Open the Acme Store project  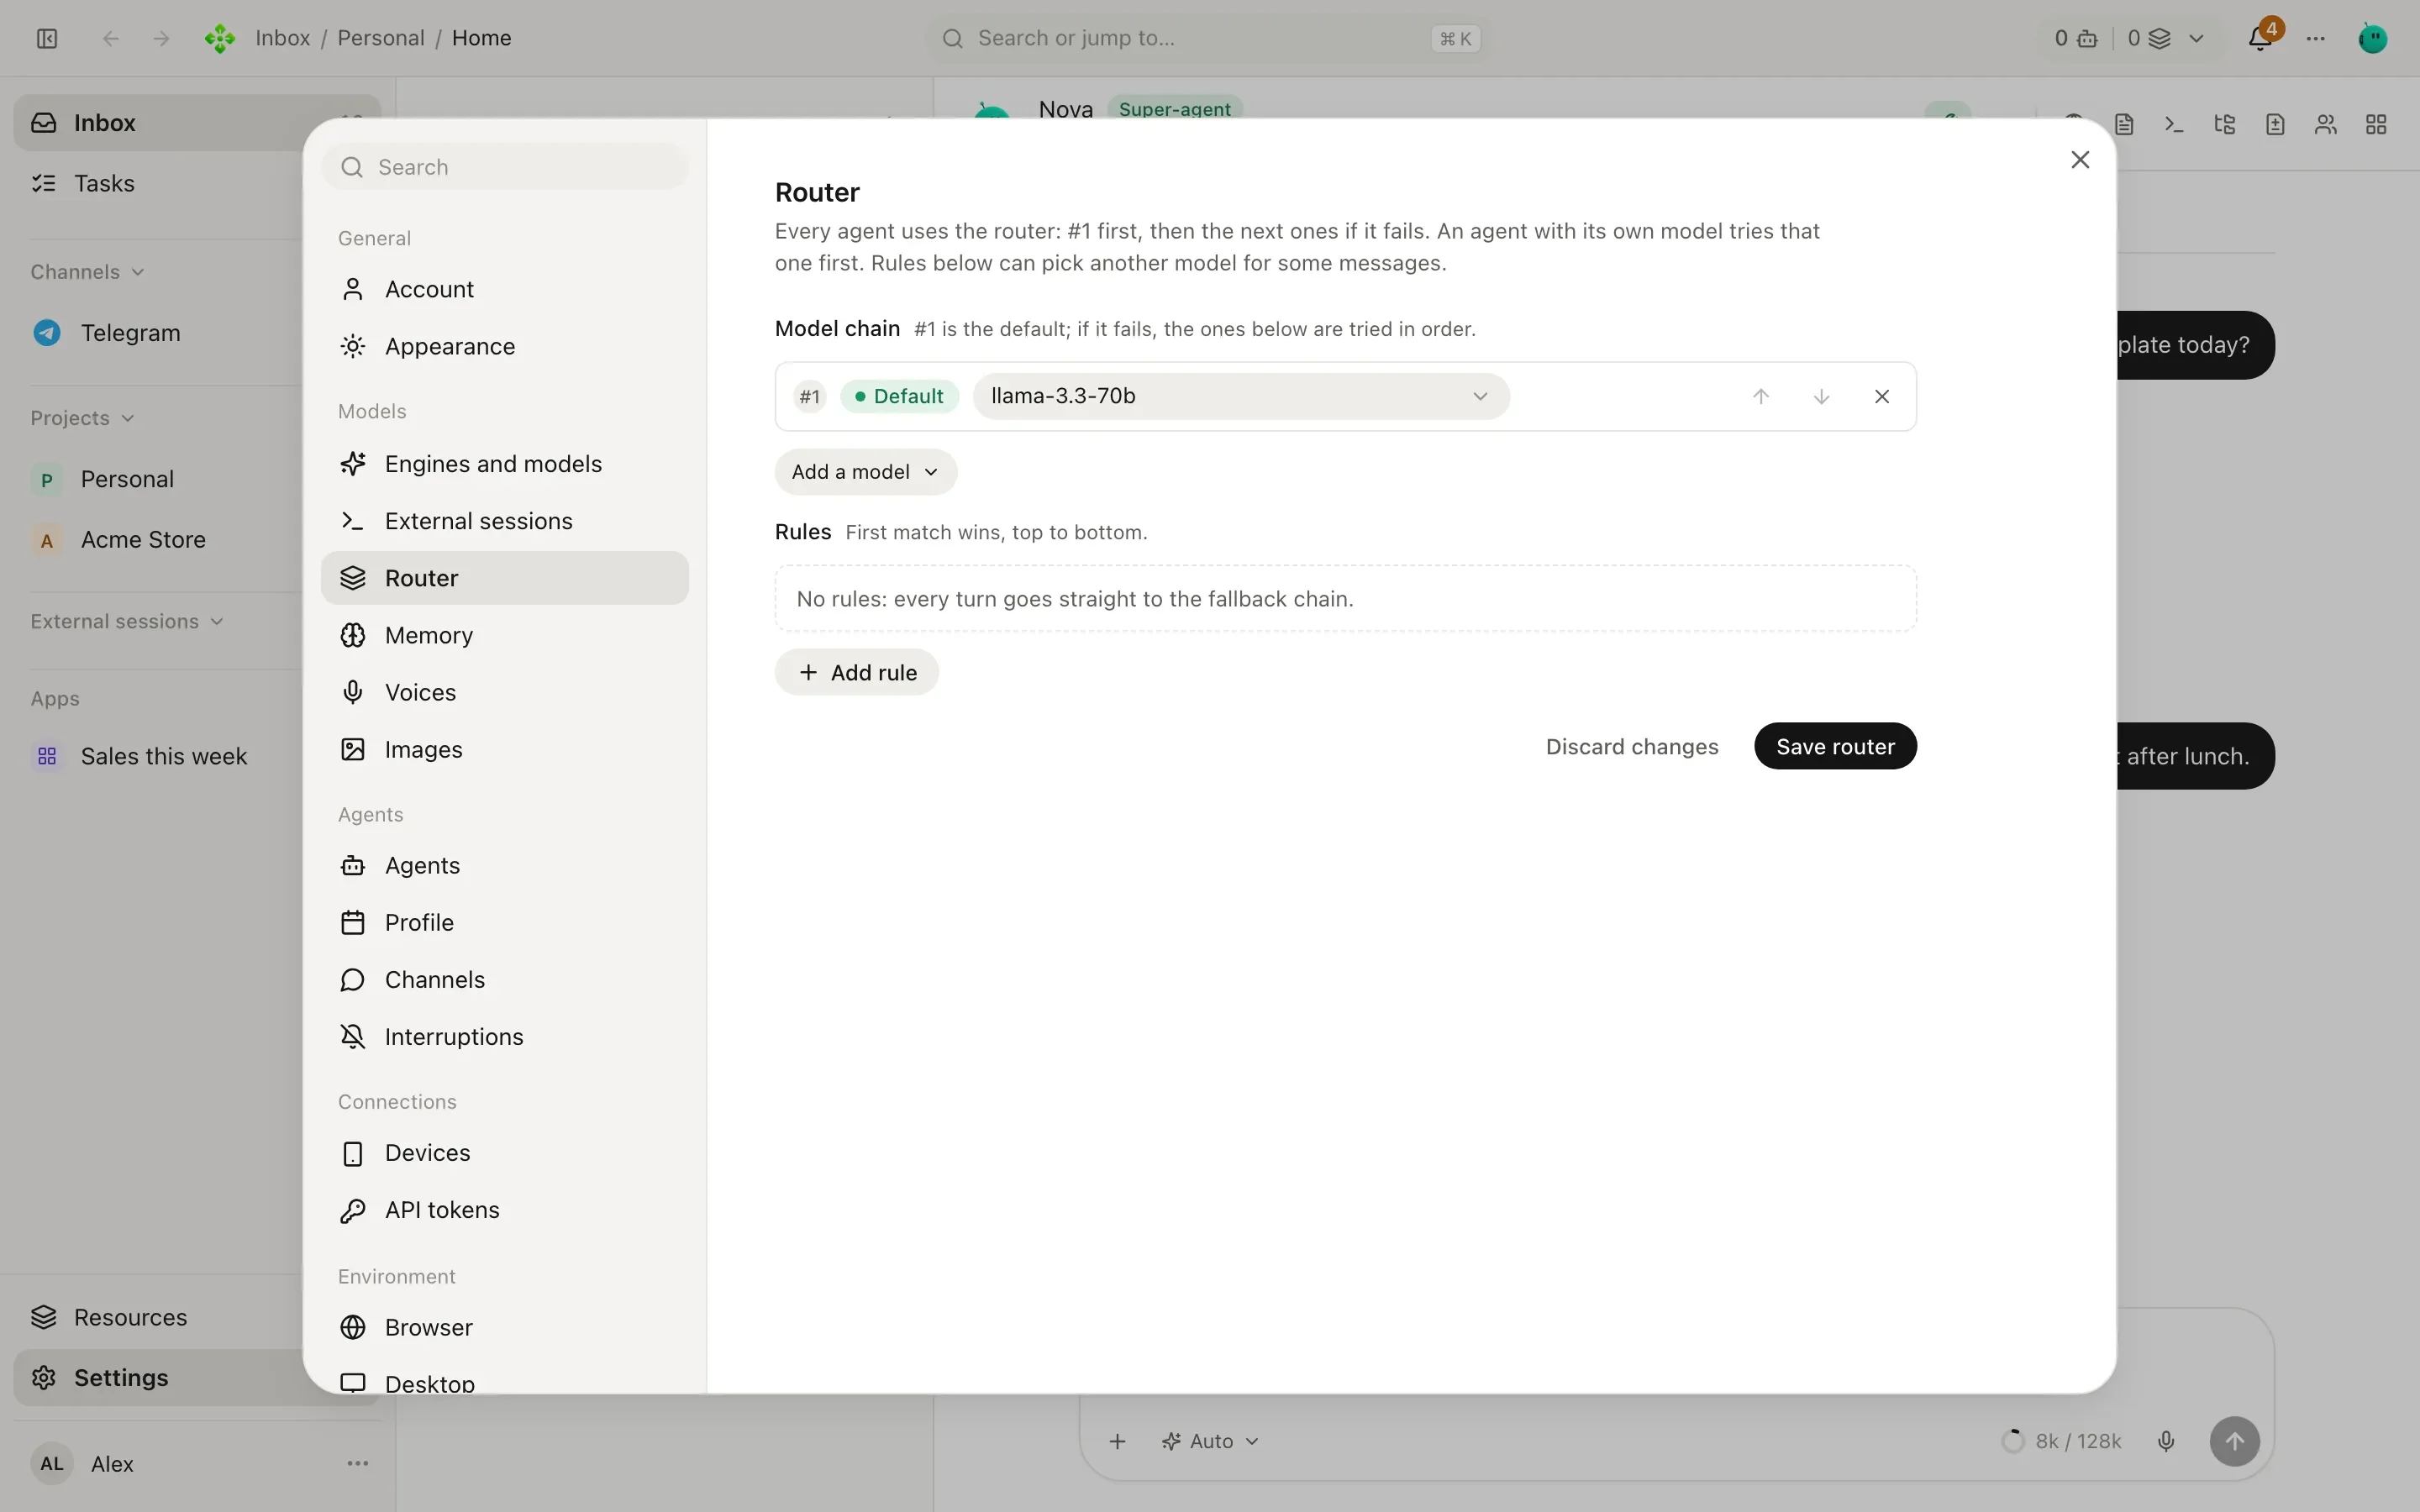point(160,540)
